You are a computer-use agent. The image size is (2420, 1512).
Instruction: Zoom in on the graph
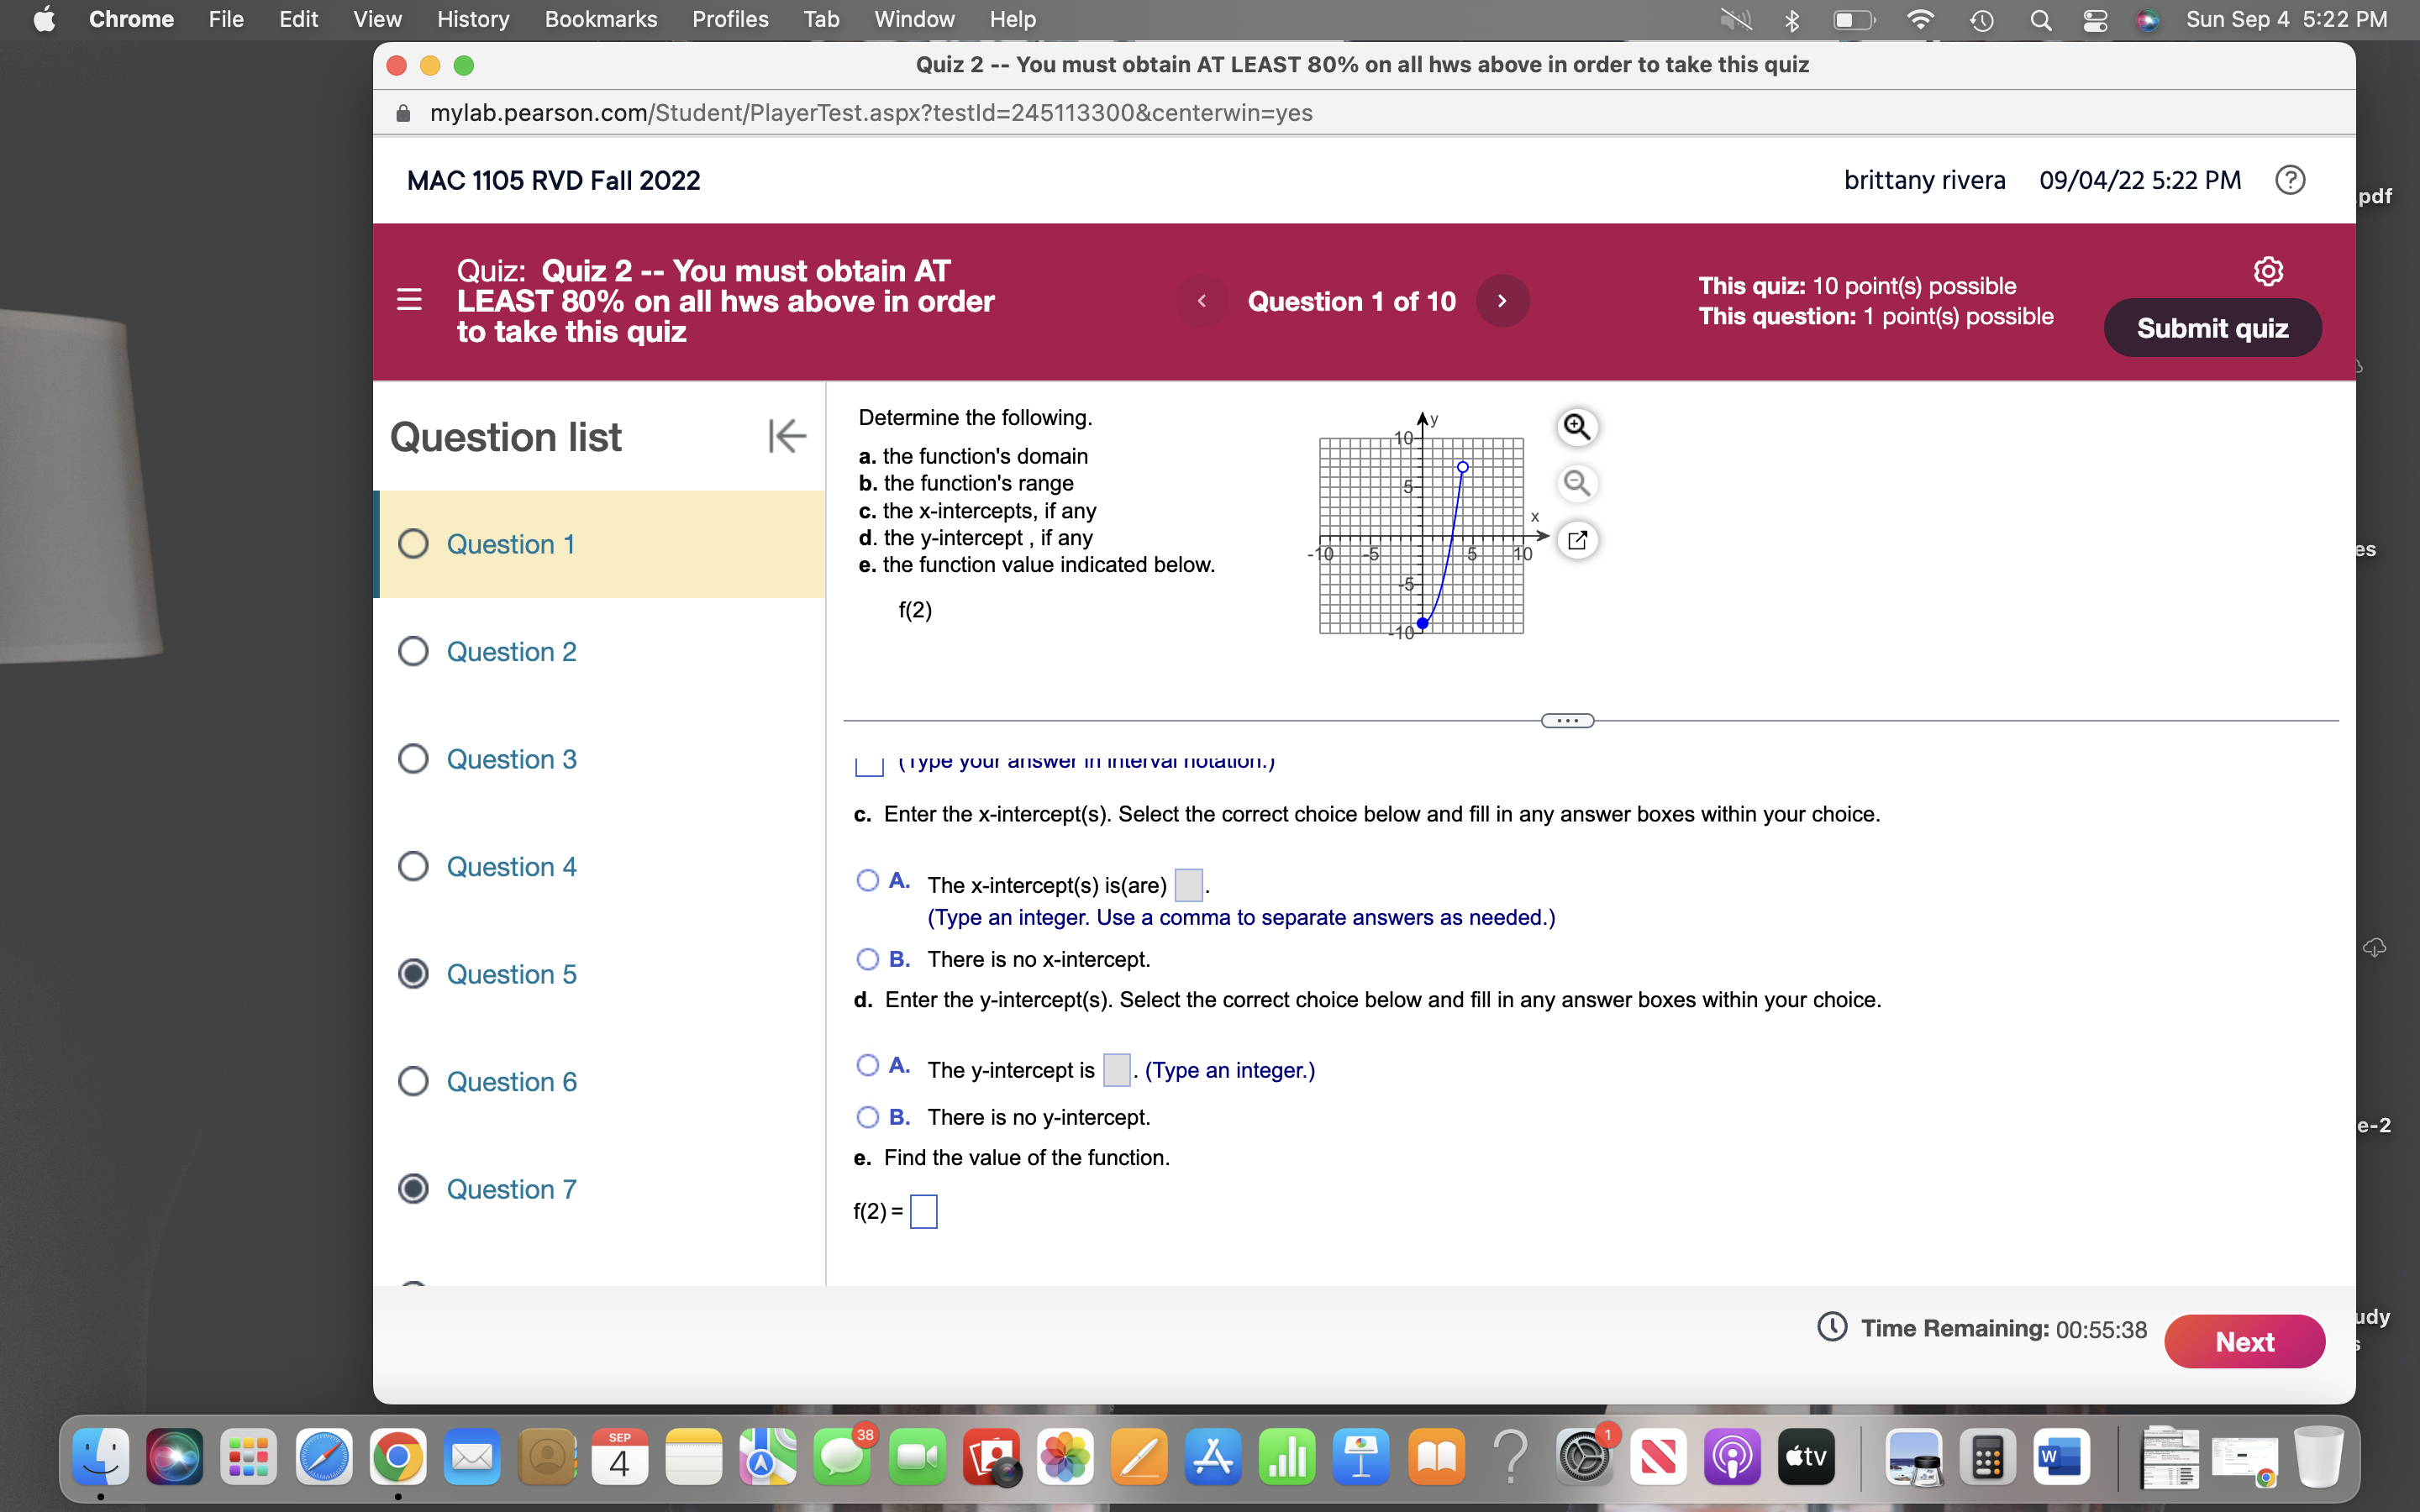click(x=1577, y=427)
